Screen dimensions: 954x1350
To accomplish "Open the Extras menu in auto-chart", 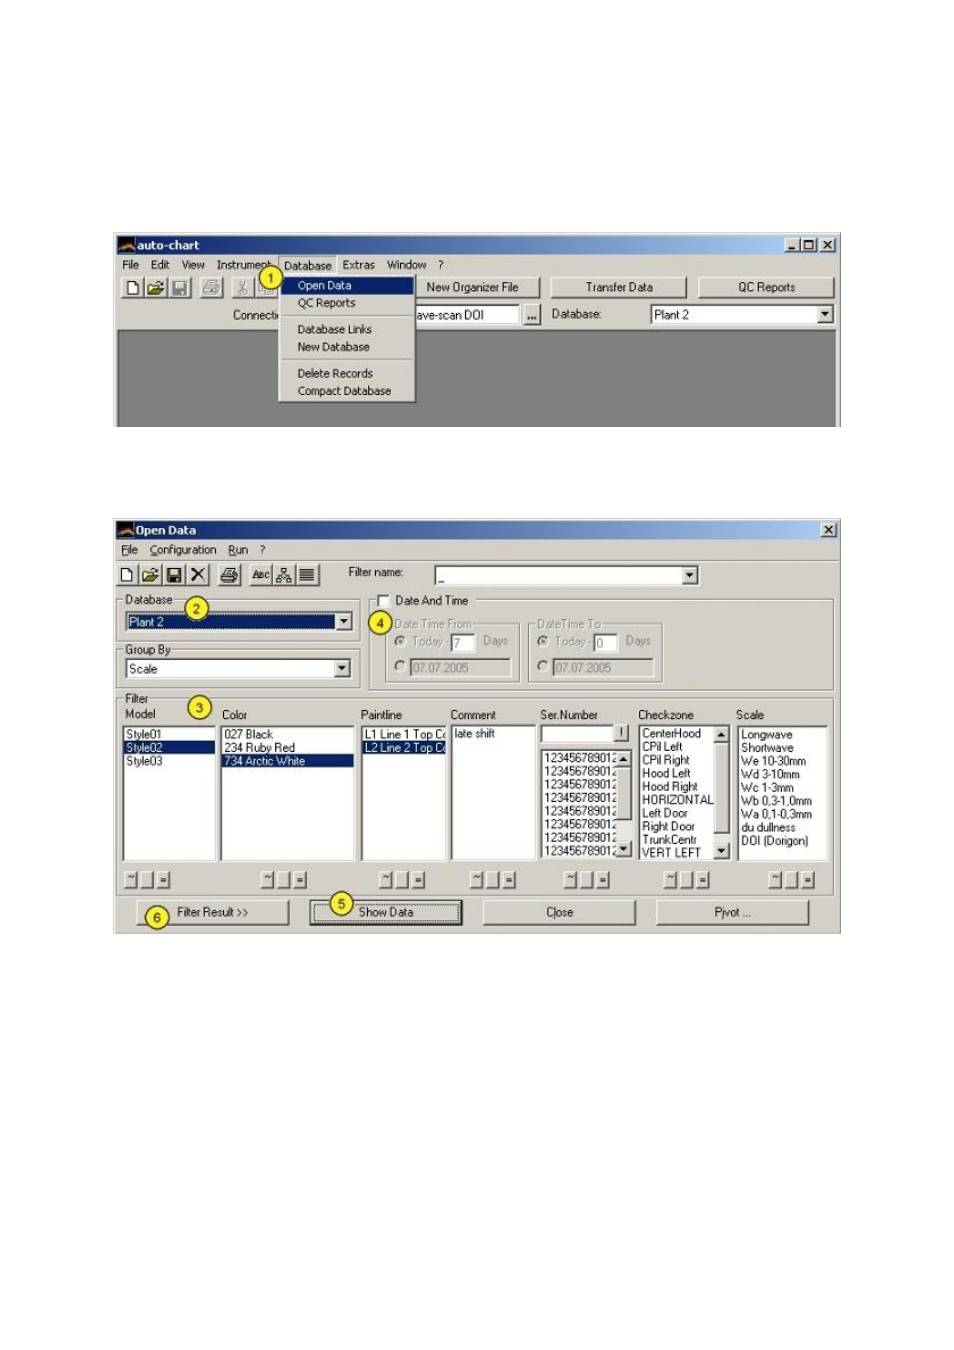I will [x=358, y=265].
